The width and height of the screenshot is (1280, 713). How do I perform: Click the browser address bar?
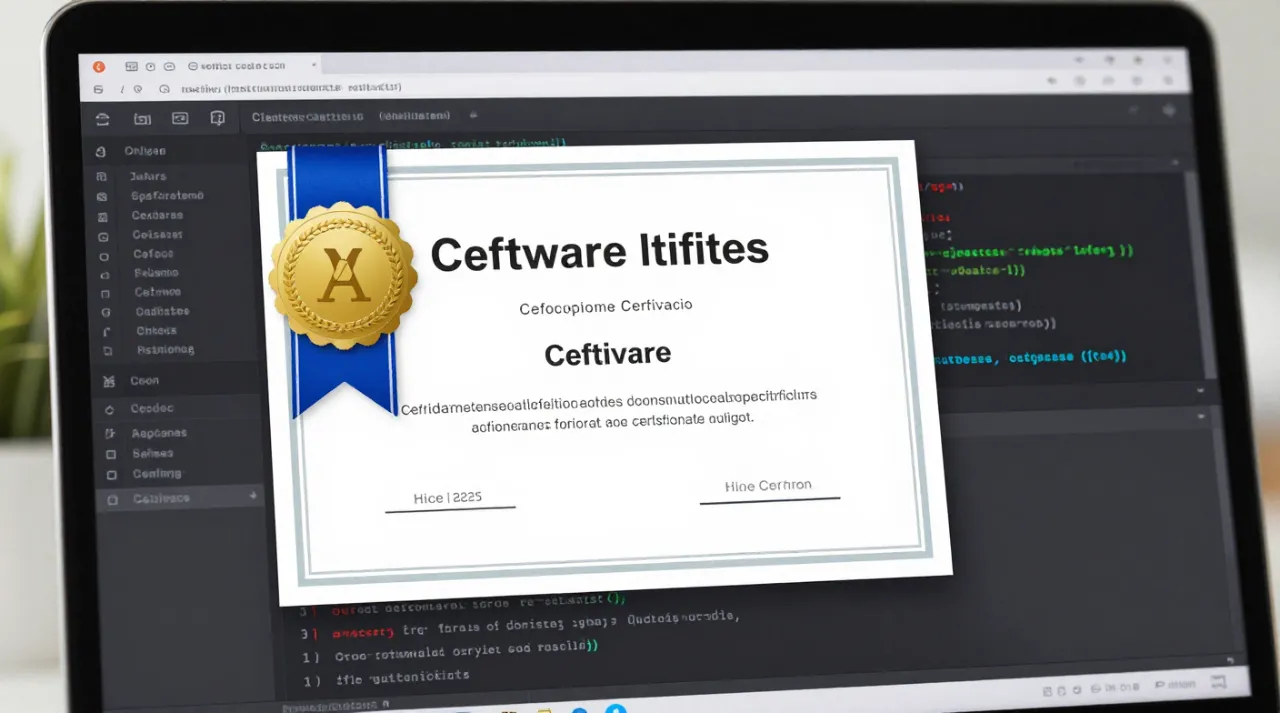tap(600, 87)
